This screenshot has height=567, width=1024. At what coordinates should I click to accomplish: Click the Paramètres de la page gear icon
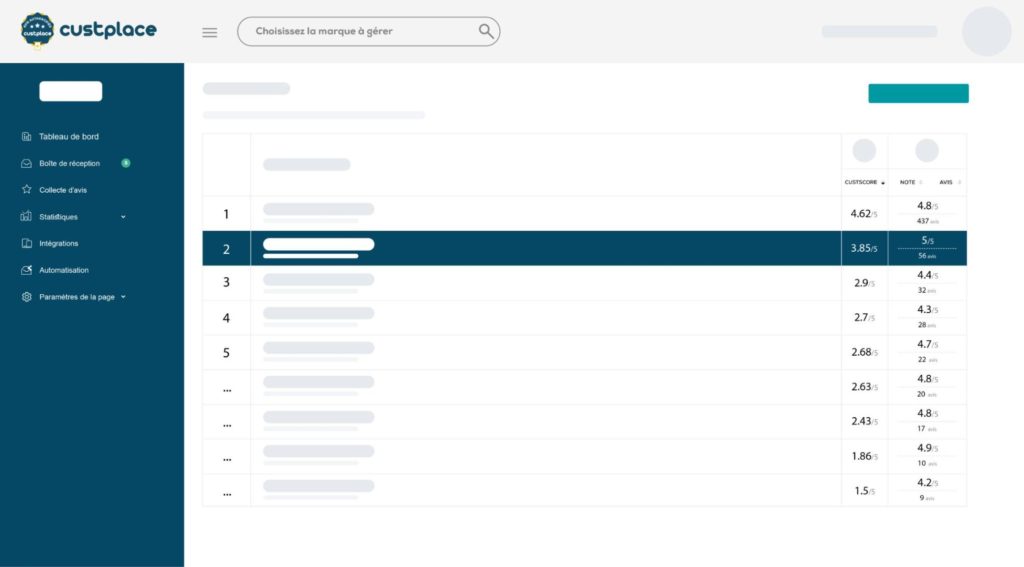coord(27,297)
